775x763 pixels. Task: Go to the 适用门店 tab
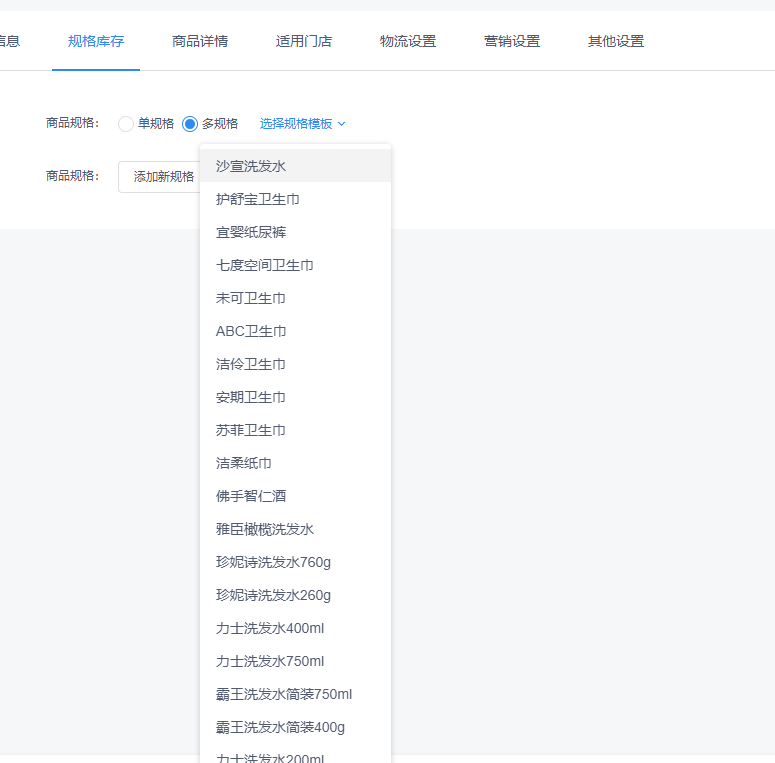click(x=303, y=41)
